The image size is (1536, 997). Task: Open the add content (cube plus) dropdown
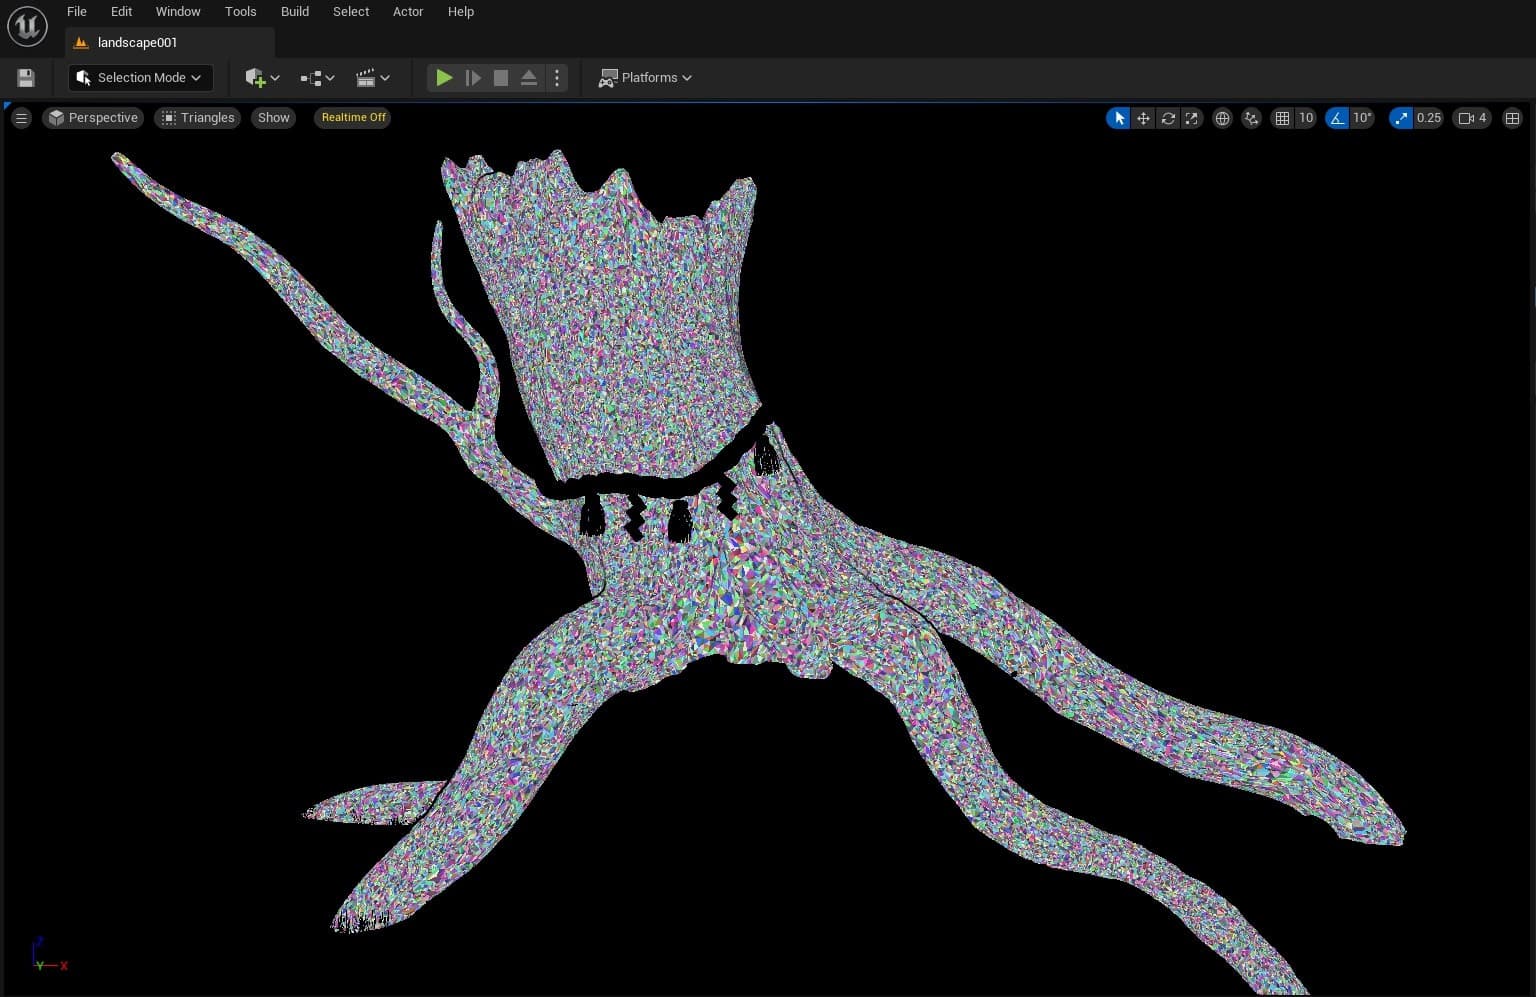tap(262, 78)
